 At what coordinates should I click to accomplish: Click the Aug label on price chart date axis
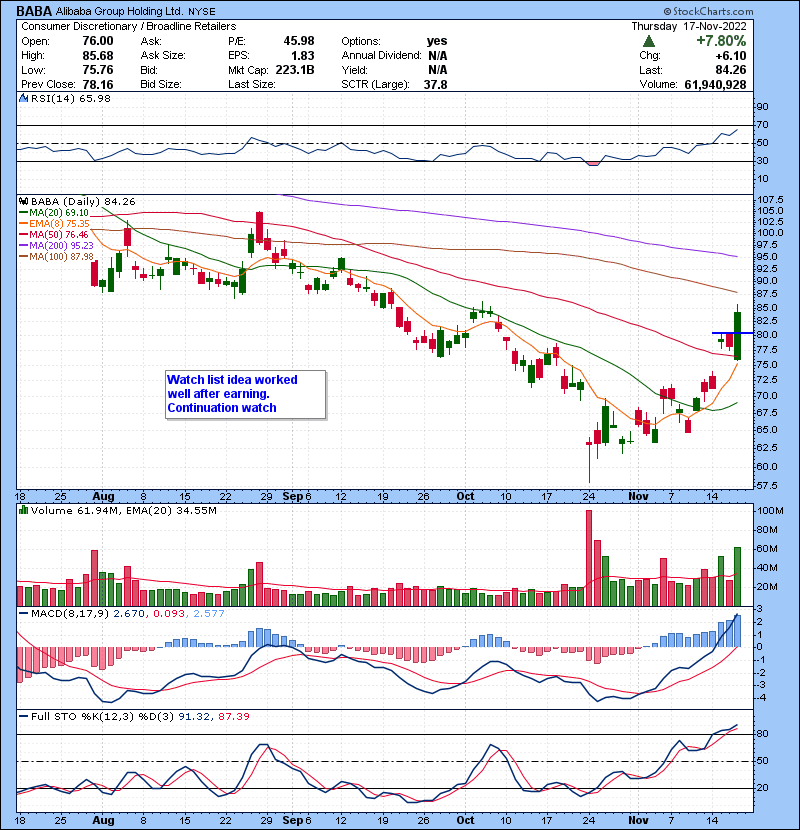(103, 497)
